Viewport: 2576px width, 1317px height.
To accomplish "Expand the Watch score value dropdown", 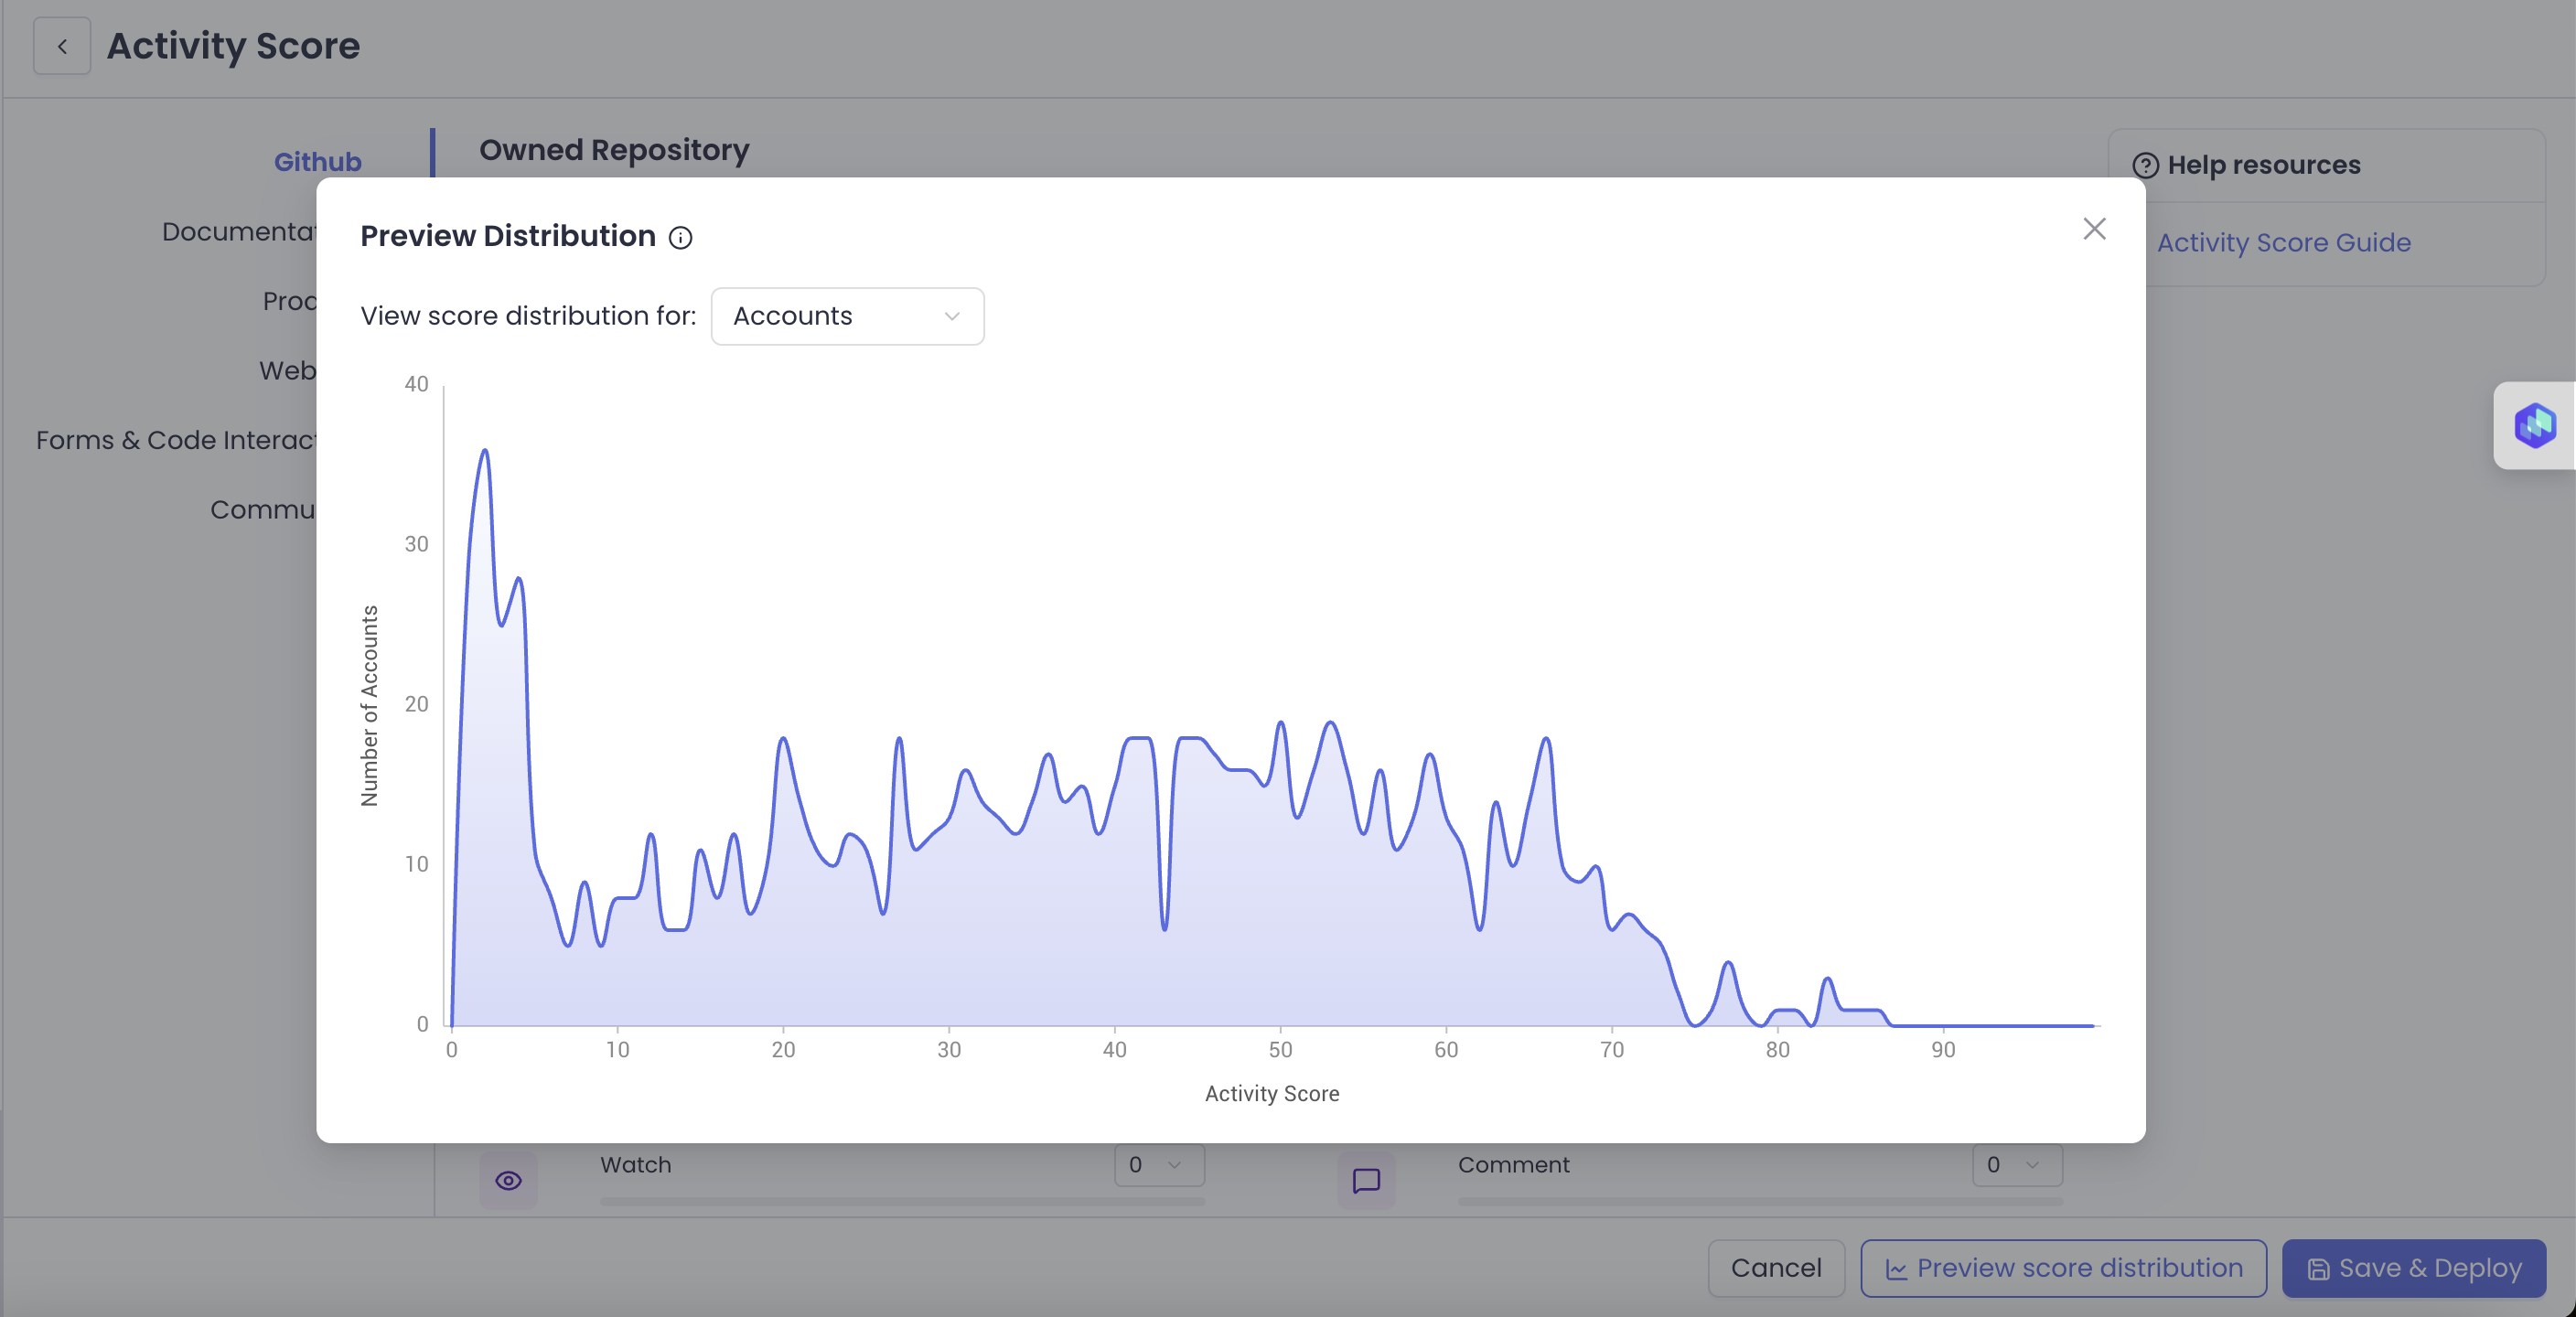I will tap(1158, 1165).
